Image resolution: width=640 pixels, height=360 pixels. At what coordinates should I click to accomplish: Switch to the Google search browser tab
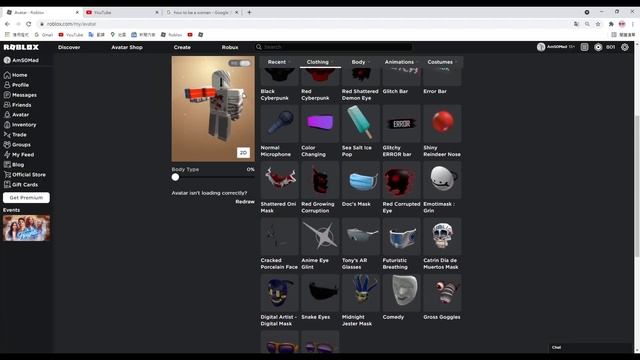tap(202, 13)
